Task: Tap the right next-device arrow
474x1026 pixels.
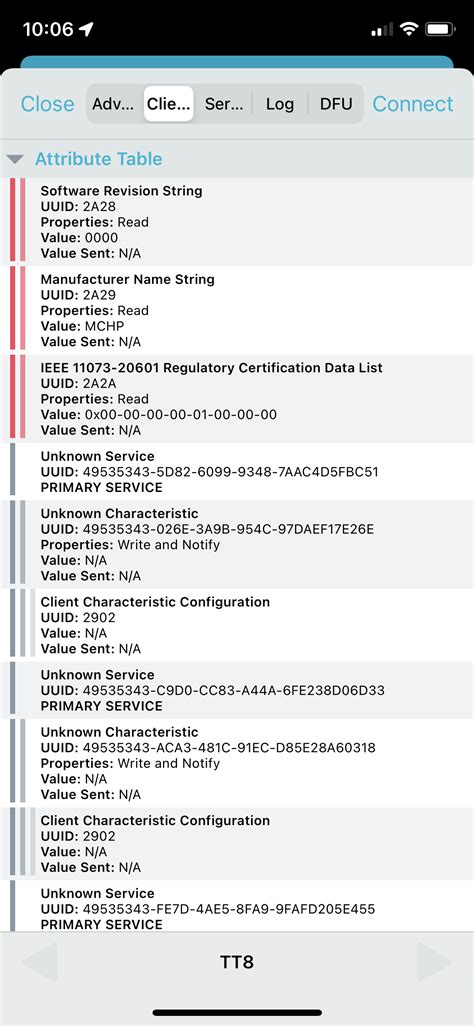Action: point(433,962)
